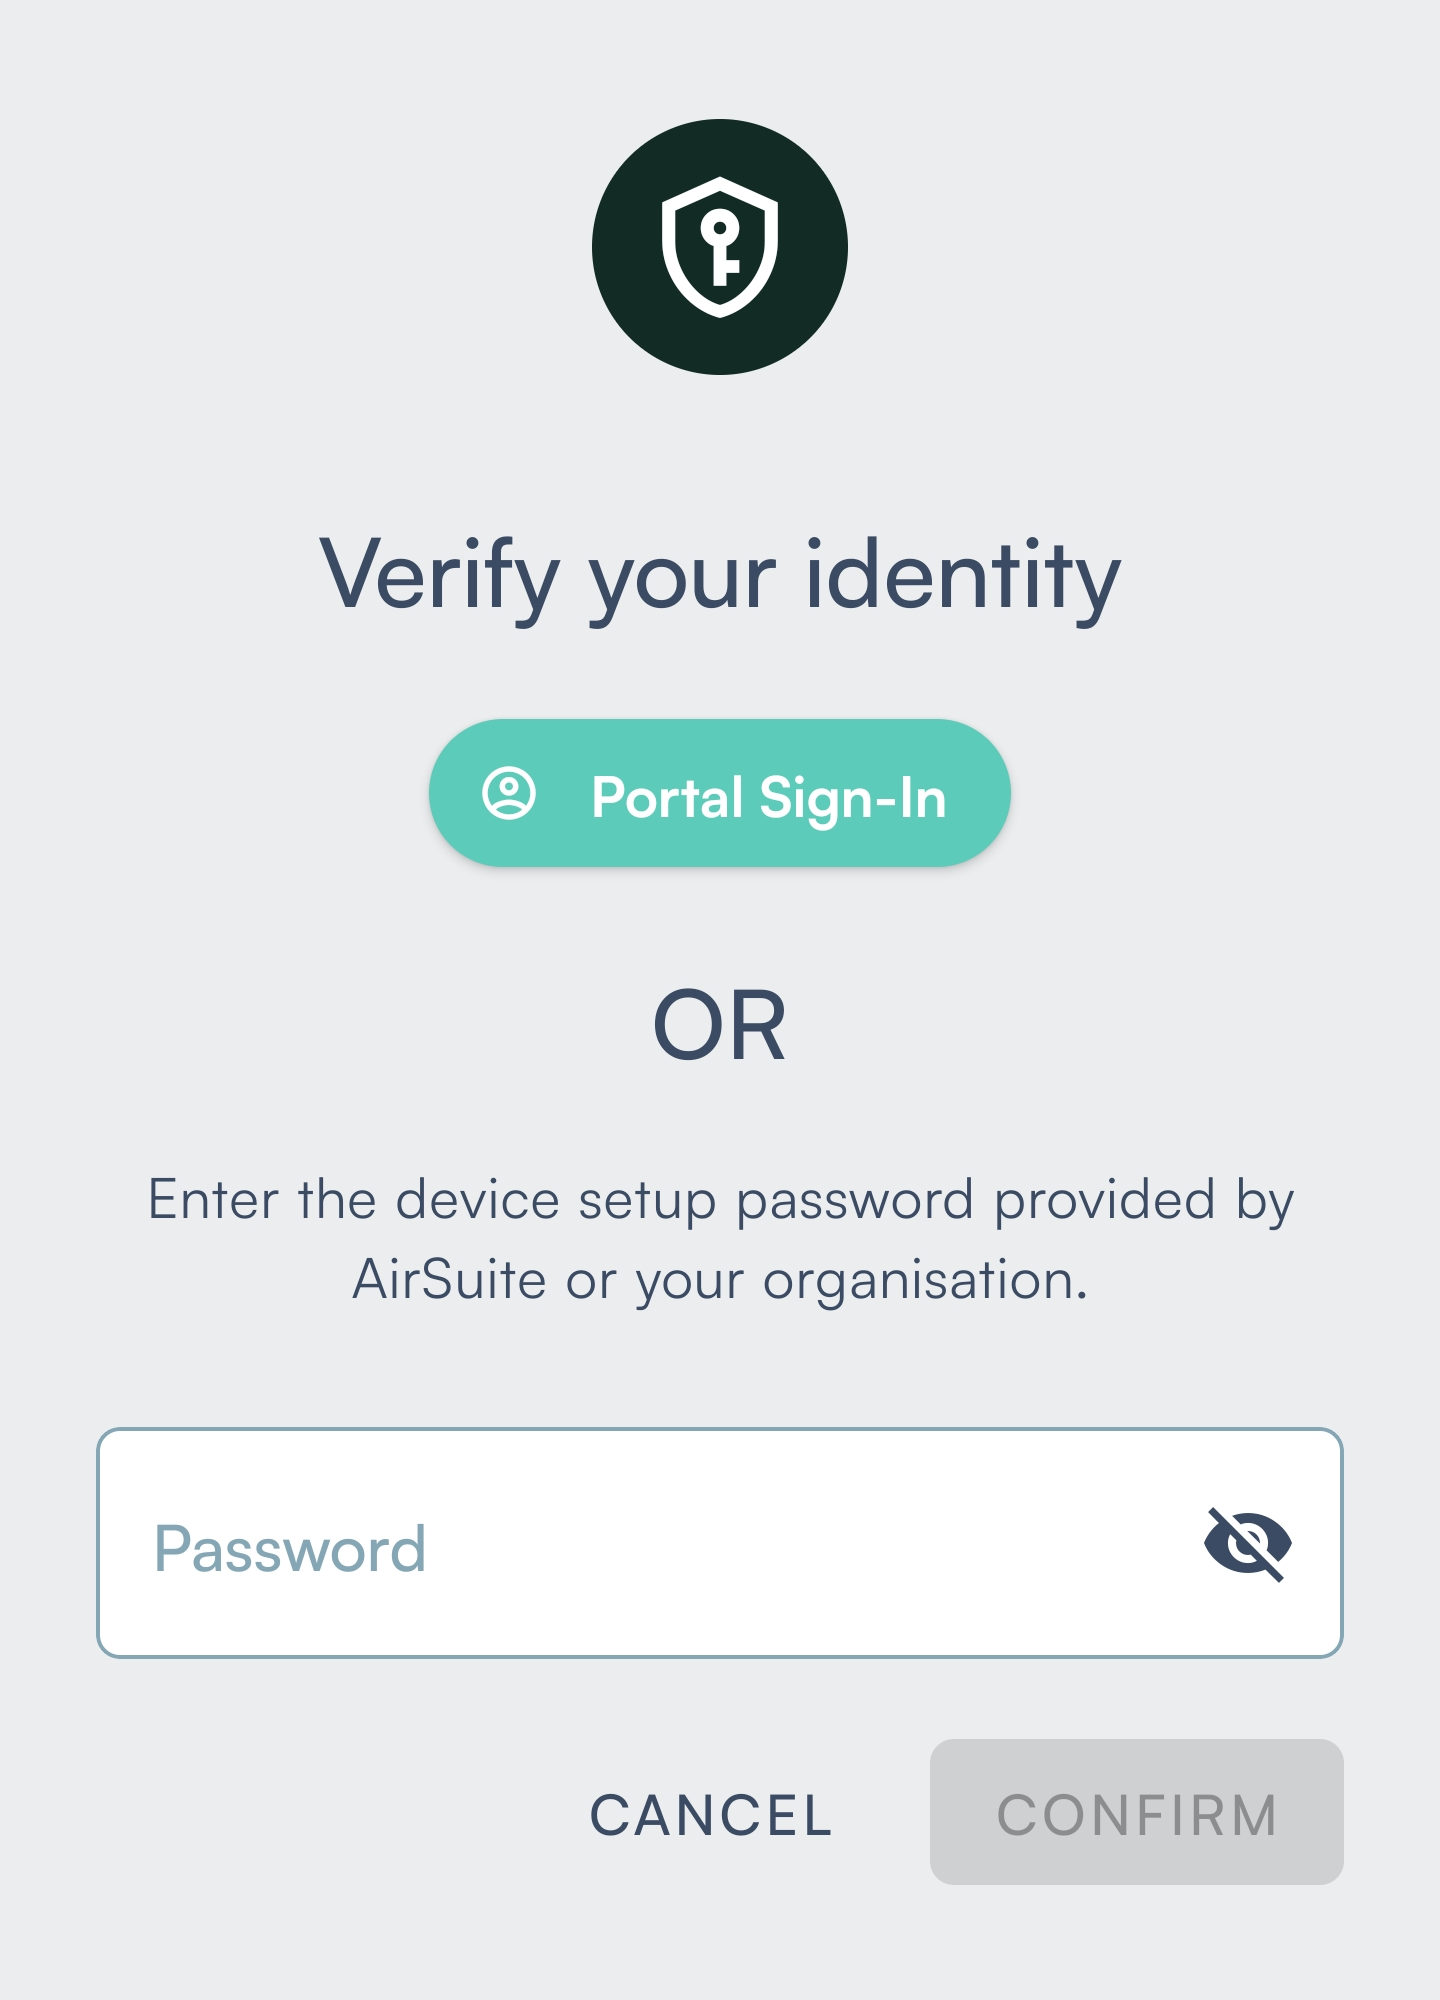Click the device setup password instruction text
1440x2000 pixels.
click(x=720, y=1239)
